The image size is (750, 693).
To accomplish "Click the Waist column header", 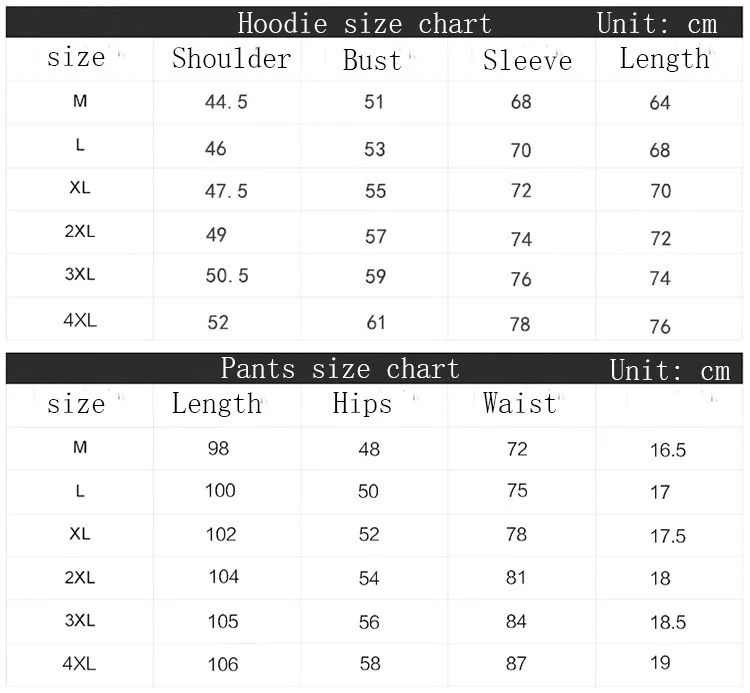I will pyautogui.click(x=520, y=403).
